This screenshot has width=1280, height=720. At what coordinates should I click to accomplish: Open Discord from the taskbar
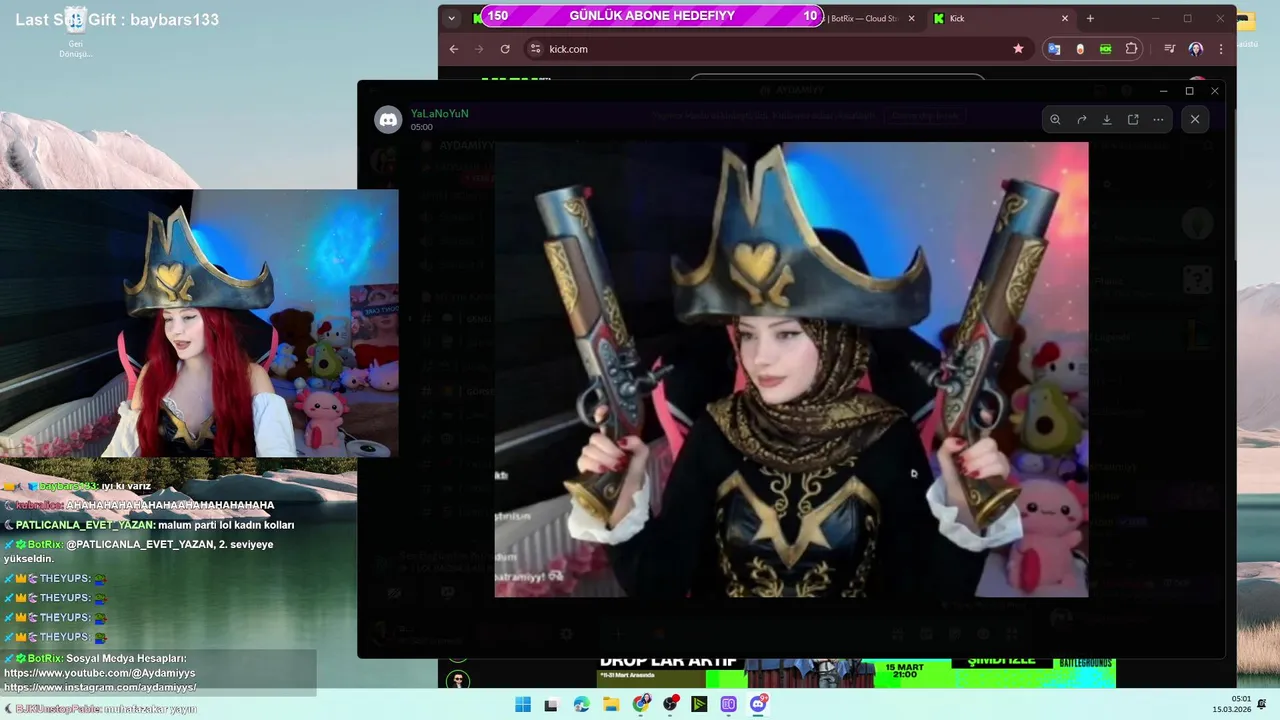coord(758,705)
